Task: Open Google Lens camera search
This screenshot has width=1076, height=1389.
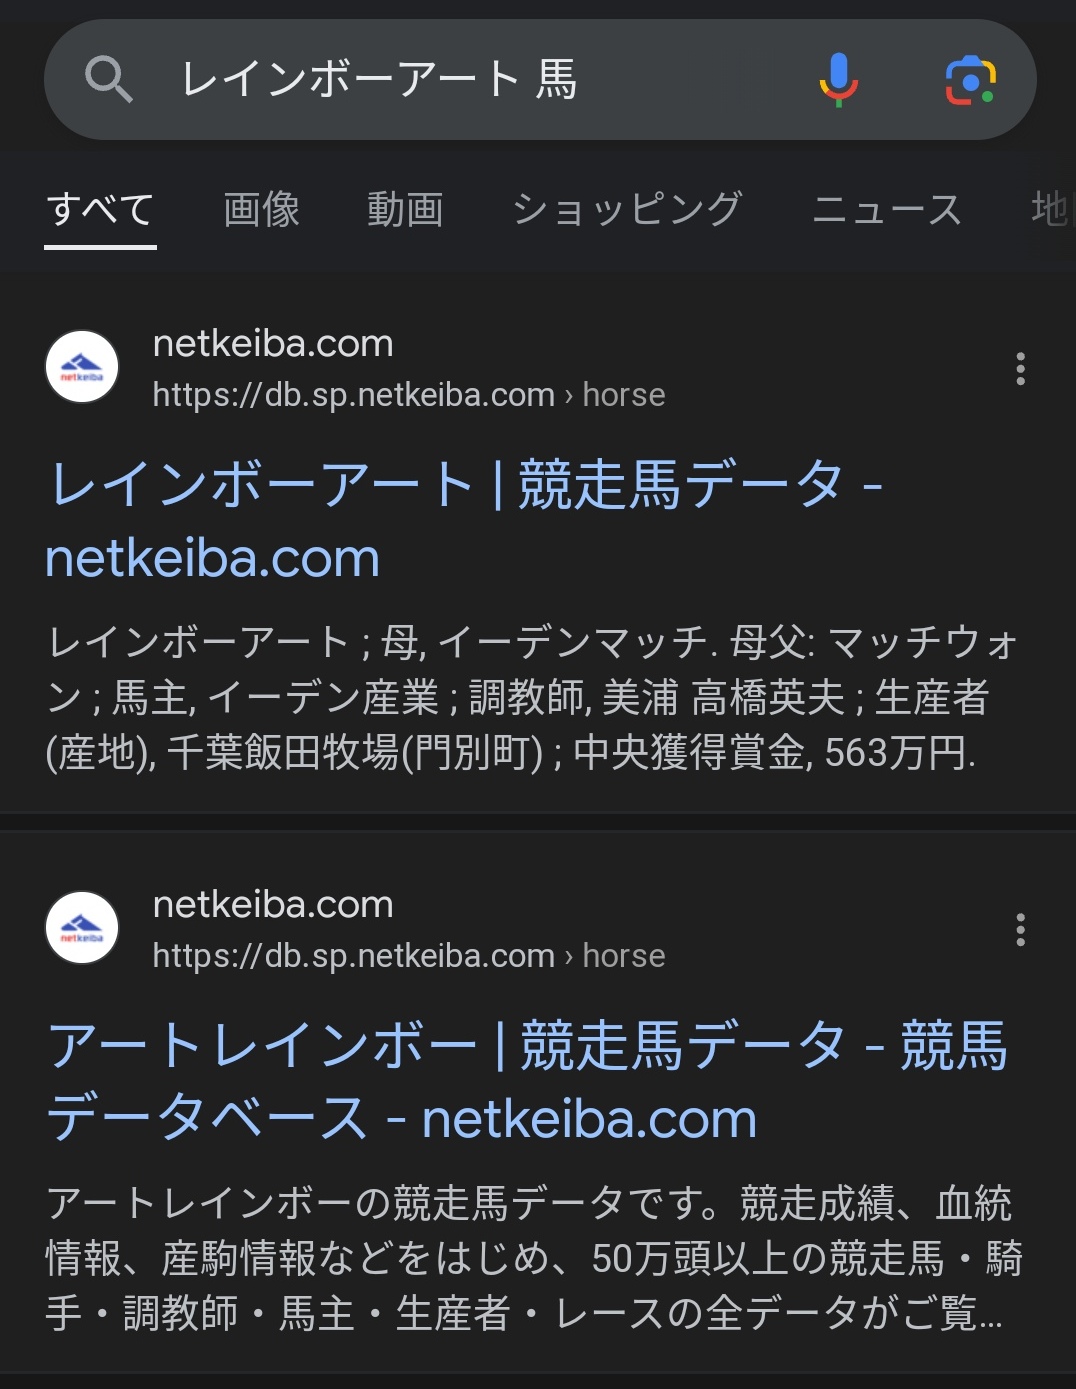Action: 969,80
